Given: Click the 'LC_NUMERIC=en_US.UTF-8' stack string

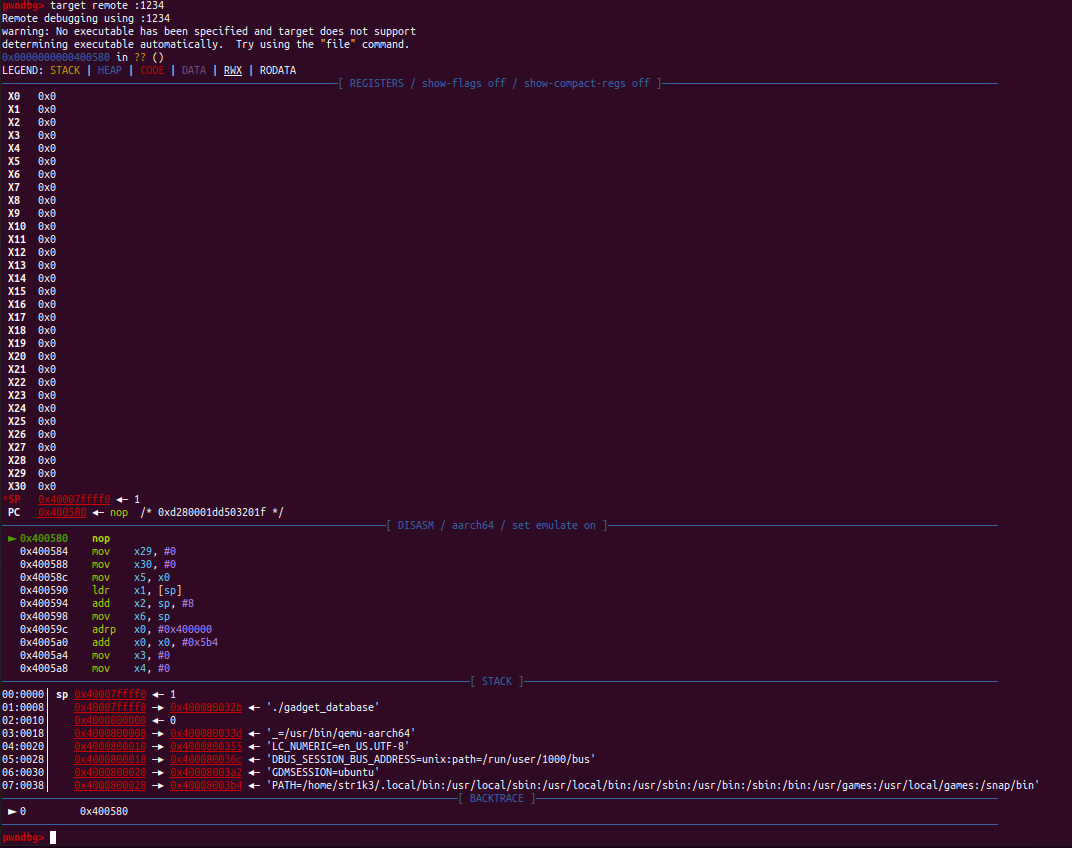Looking at the screenshot, I should coord(337,746).
